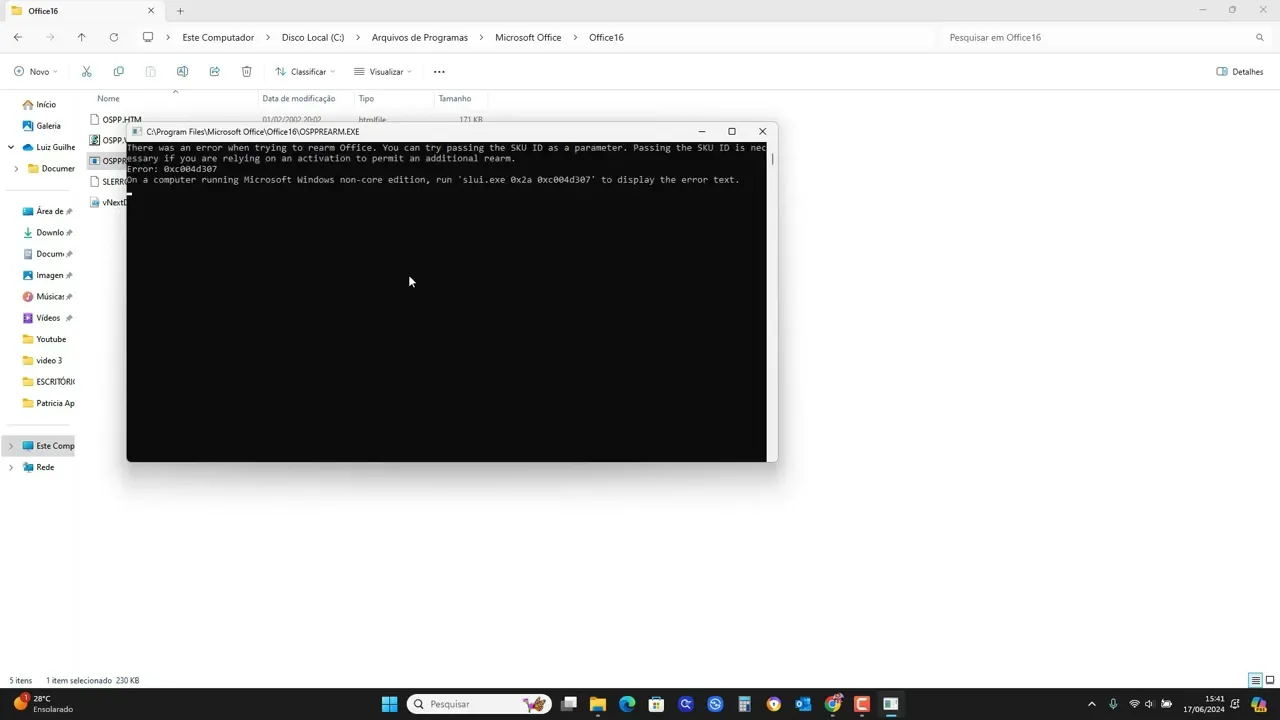Open the orange Camtasia icon on taskbar
Image resolution: width=1280 pixels, height=720 pixels.
[862, 704]
